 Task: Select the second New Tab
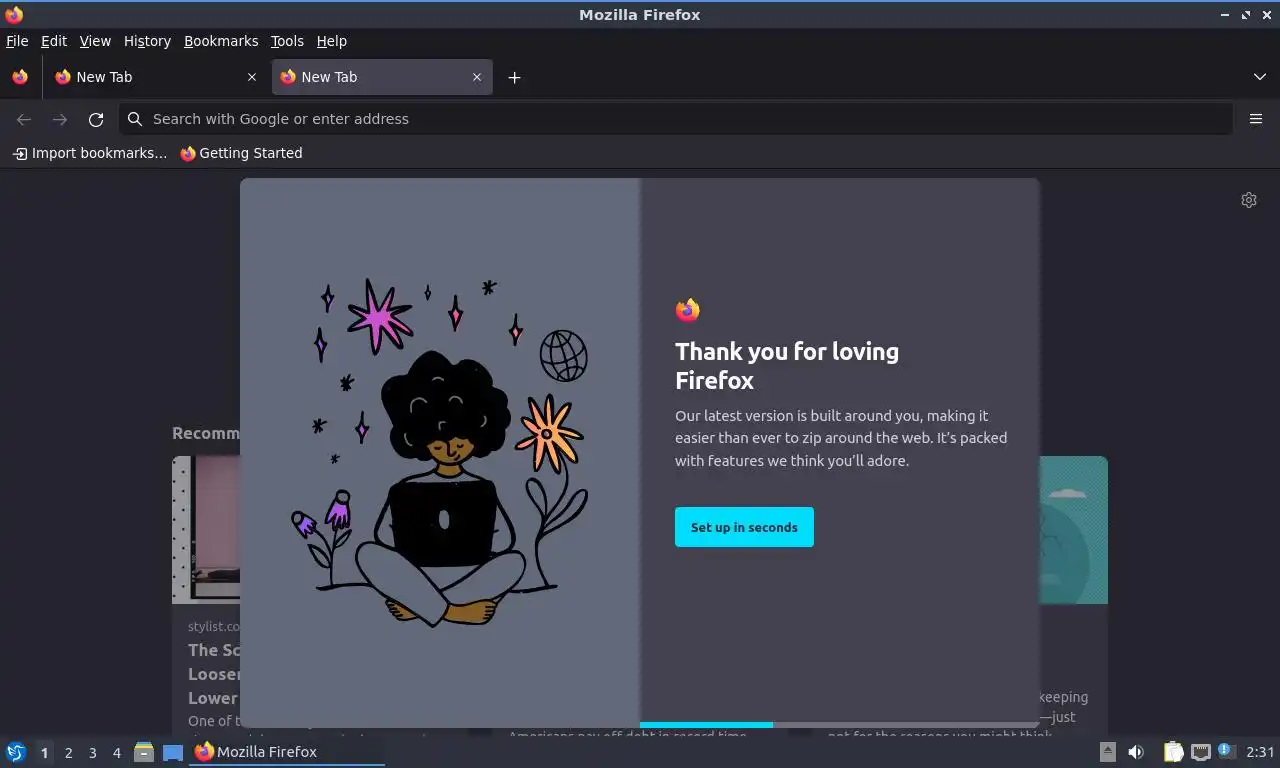pos(381,77)
